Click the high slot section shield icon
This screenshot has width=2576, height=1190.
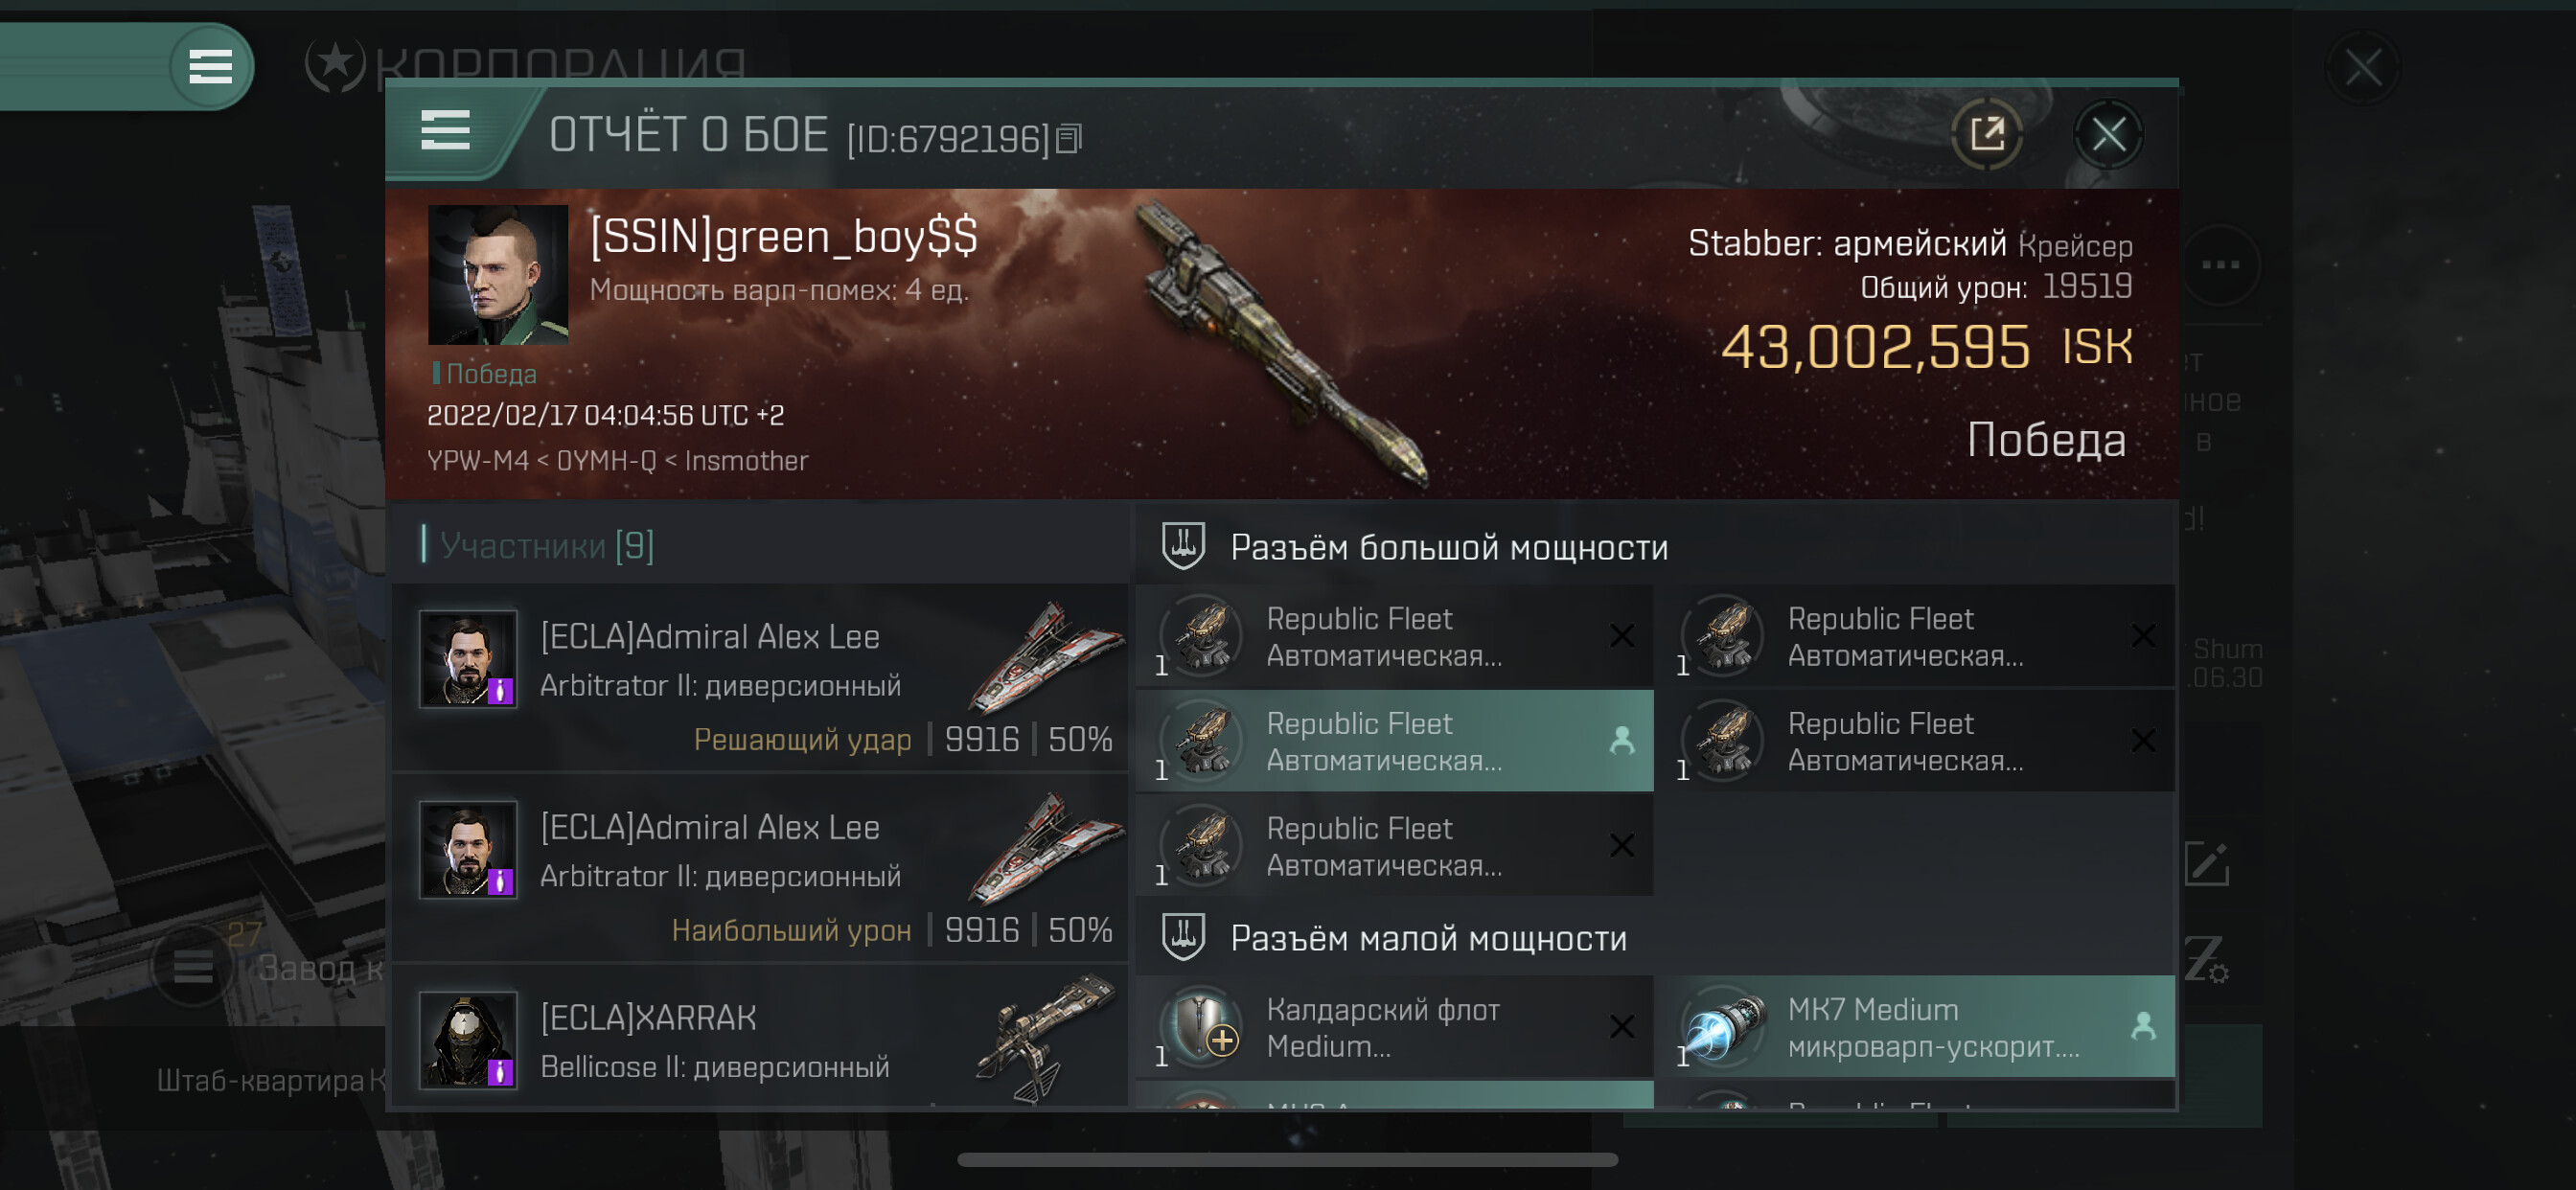[1183, 546]
